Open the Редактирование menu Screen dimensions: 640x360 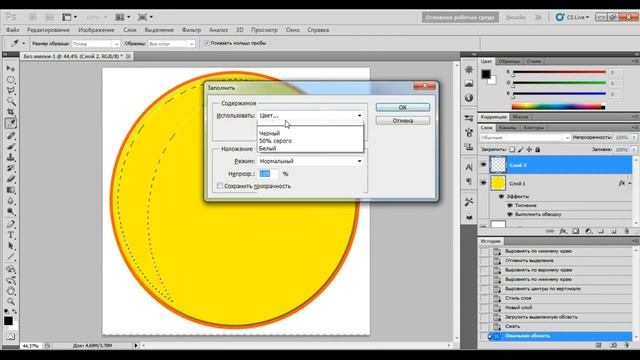(x=48, y=30)
